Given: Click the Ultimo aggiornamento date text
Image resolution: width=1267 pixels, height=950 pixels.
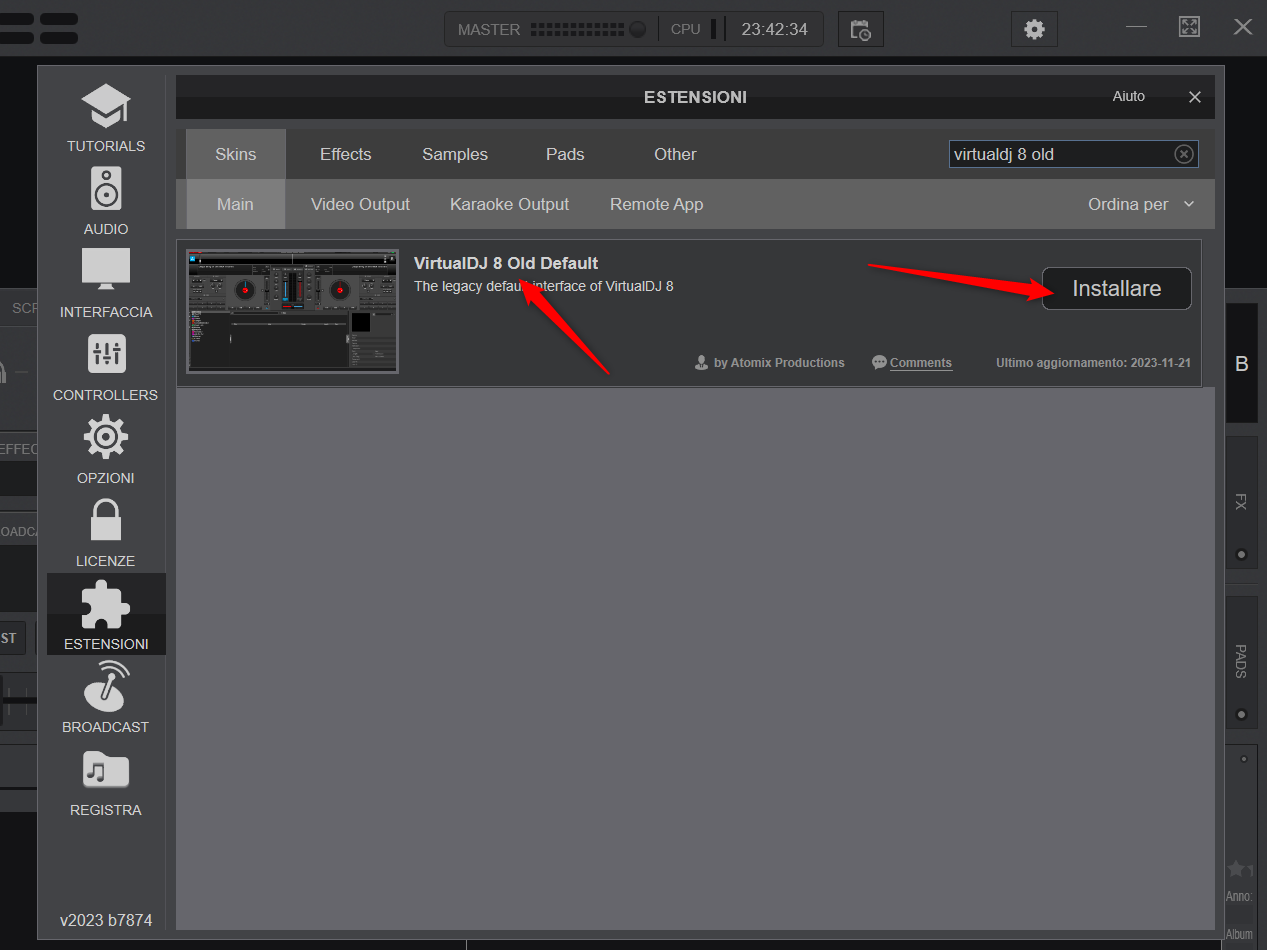Looking at the screenshot, I should (1093, 363).
